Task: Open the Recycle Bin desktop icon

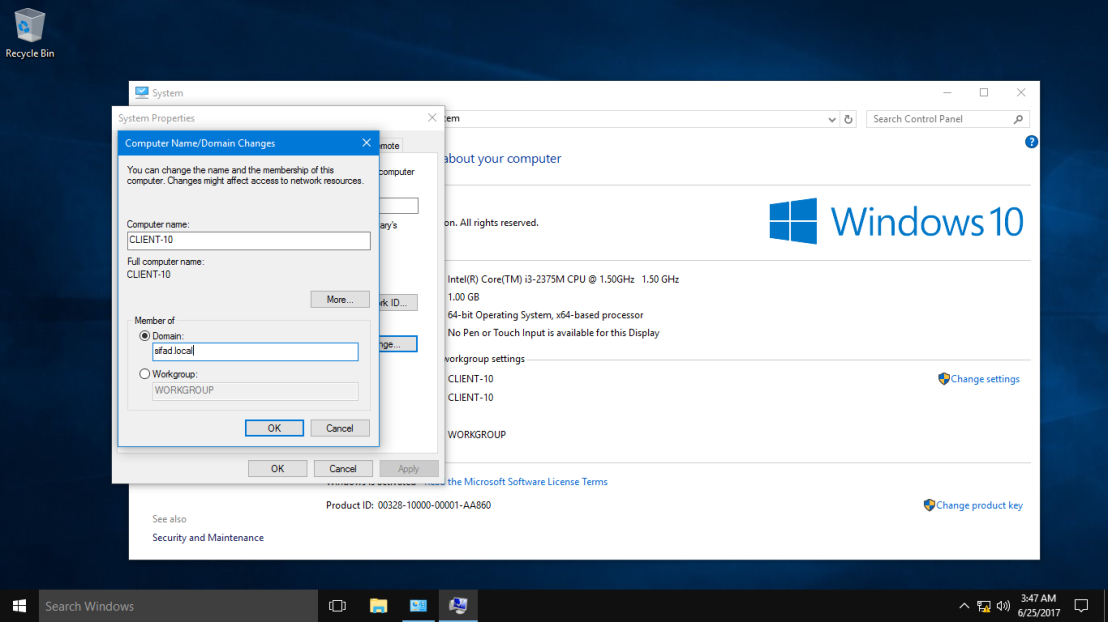Action: click(29, 33)
